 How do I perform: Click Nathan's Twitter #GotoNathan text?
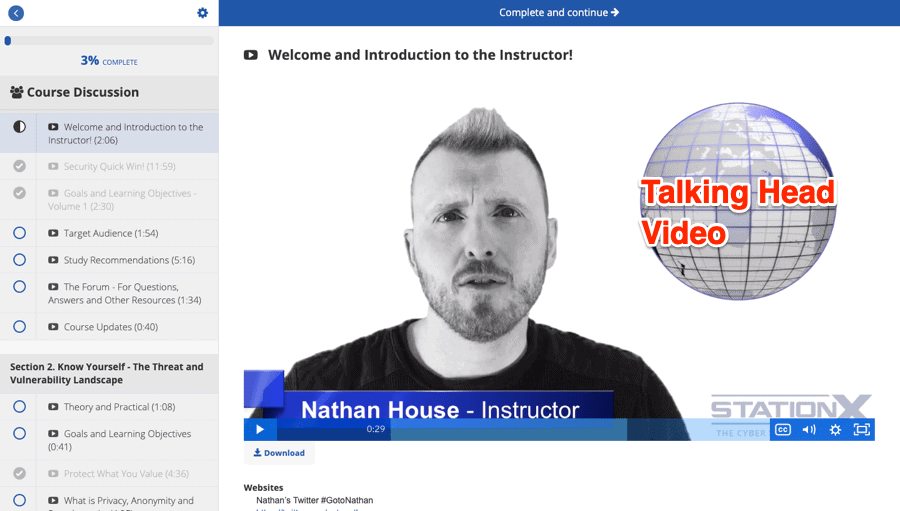[x=315, y=500]
